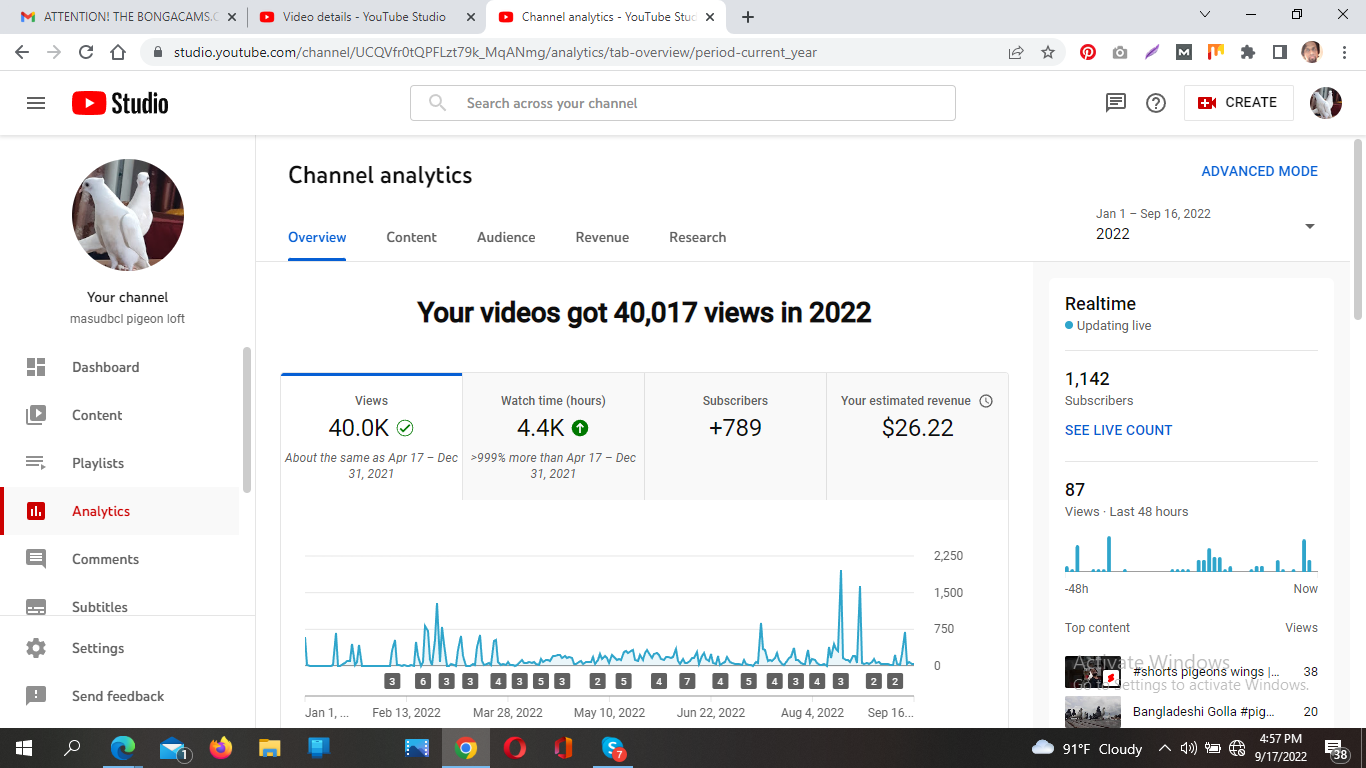Image resolution: width=1366 pixels, height=768 pixels.
Task: Go to Dashboard in the sidebar
Action: point(120,367)
